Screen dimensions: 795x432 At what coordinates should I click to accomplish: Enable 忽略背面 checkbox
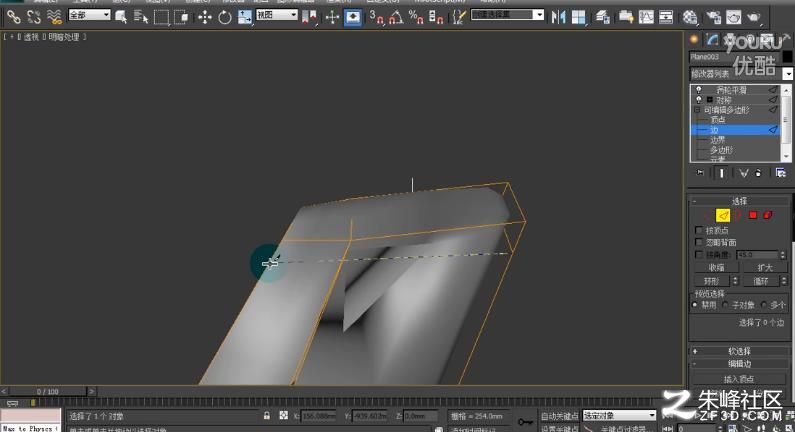[x=699, y=242]
